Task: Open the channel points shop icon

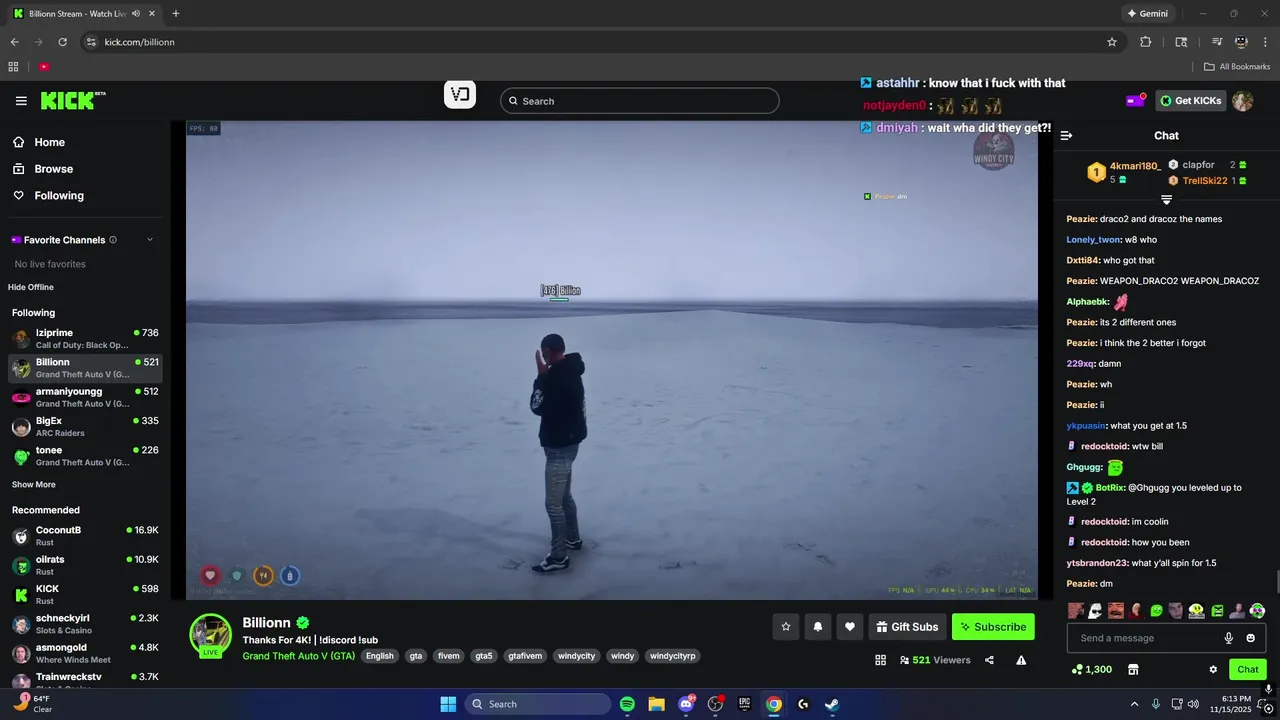Action: tap(1133, 669)
